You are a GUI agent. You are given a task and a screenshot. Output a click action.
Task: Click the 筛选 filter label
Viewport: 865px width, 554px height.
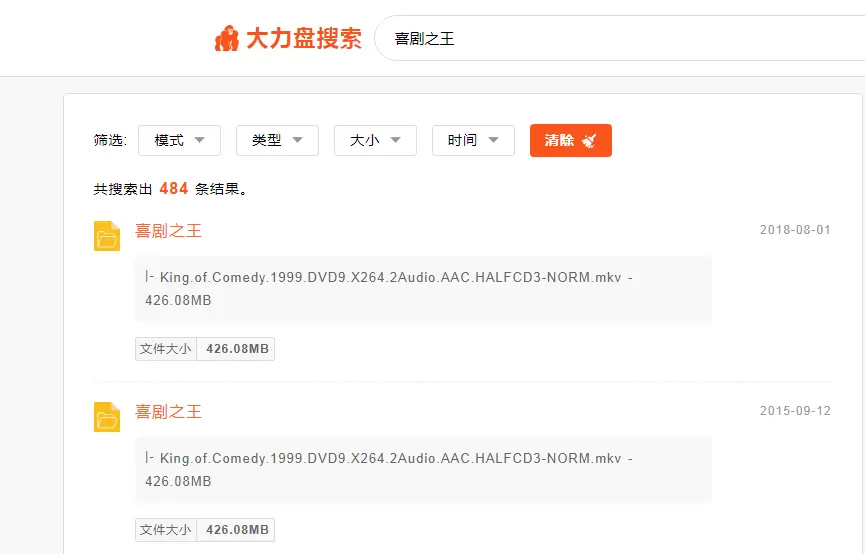point(110,140)
